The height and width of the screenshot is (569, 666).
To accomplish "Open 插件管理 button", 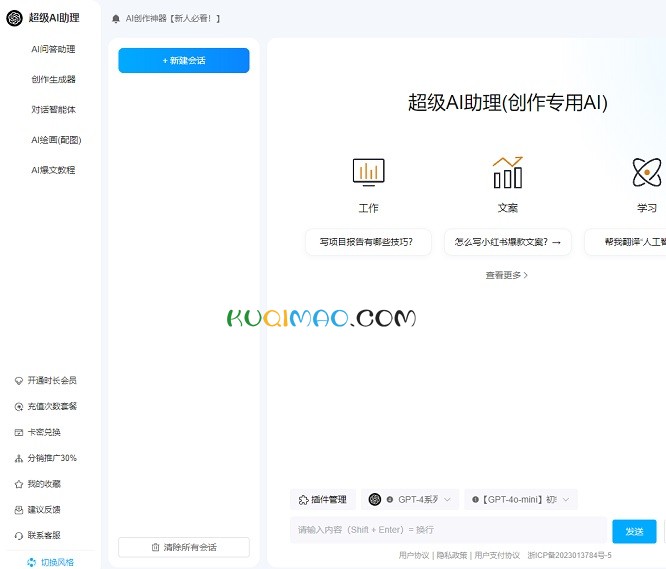I will point(323,500).
